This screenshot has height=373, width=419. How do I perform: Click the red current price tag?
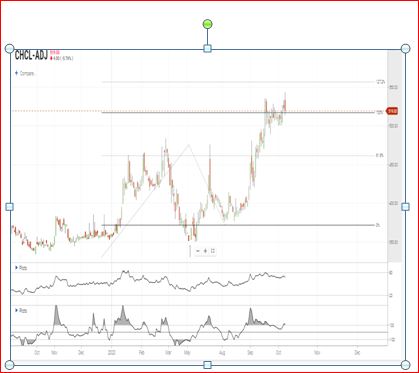click(x=392, y=111)
